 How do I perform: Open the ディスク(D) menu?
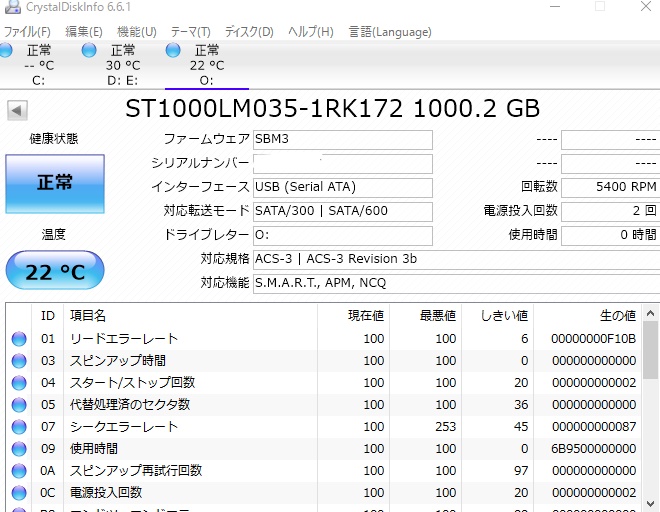click(249, 32)
